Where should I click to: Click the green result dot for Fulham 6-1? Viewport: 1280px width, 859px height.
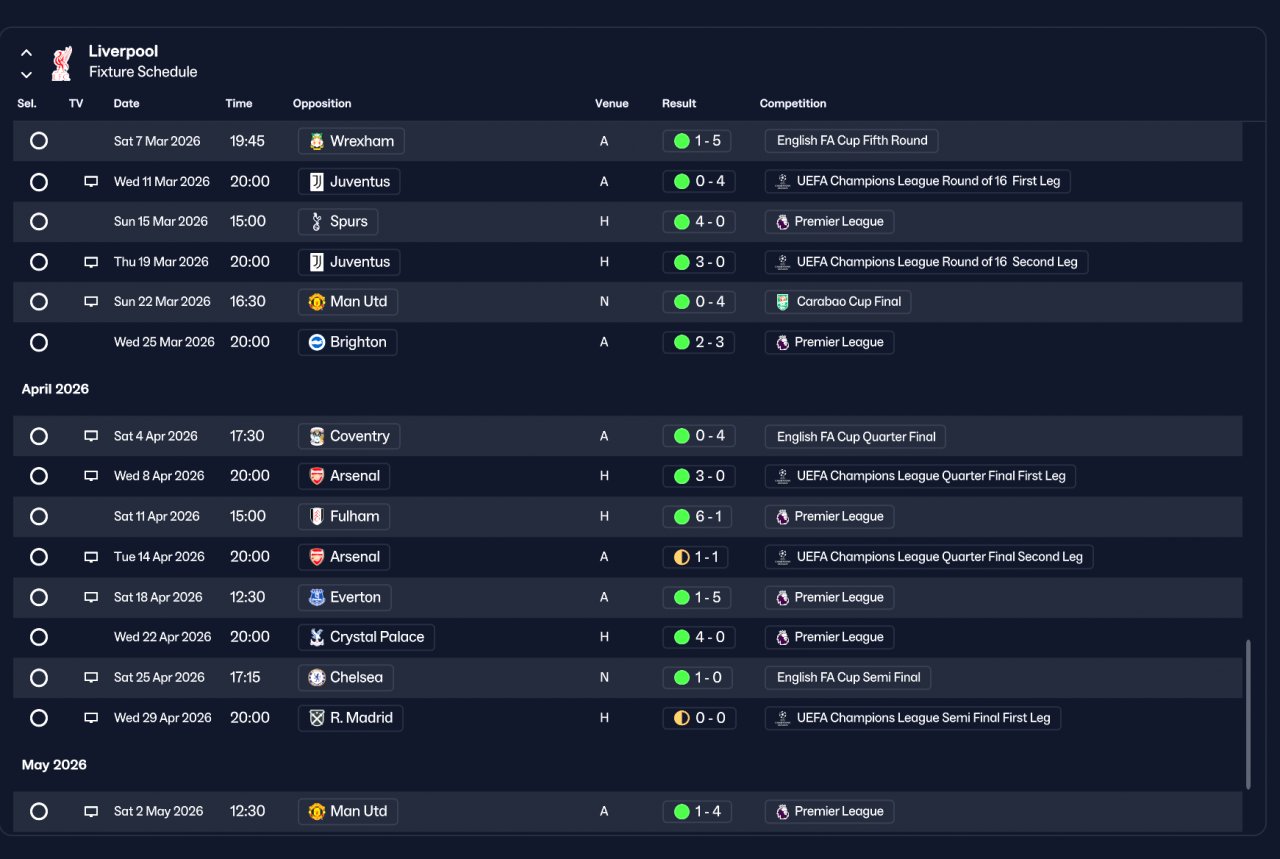(682, 517)
